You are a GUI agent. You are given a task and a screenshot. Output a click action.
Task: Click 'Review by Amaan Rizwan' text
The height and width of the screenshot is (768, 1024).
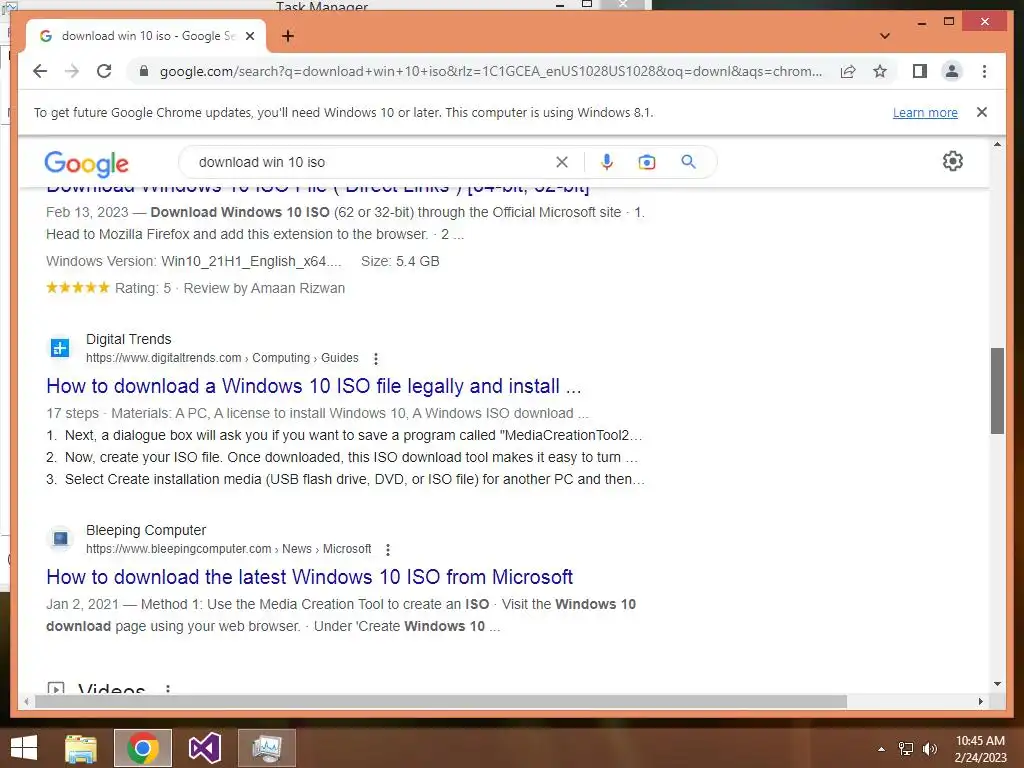(x=264, y=288)
